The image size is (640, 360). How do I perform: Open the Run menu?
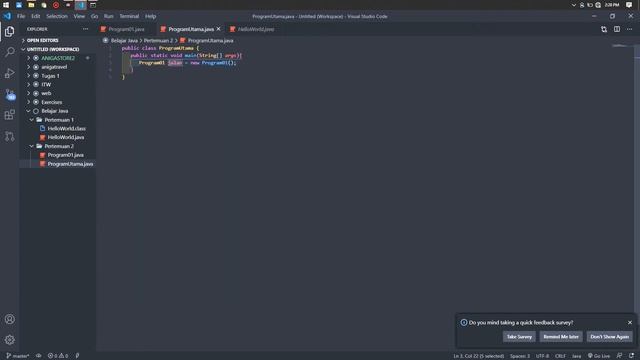(109, 16)
